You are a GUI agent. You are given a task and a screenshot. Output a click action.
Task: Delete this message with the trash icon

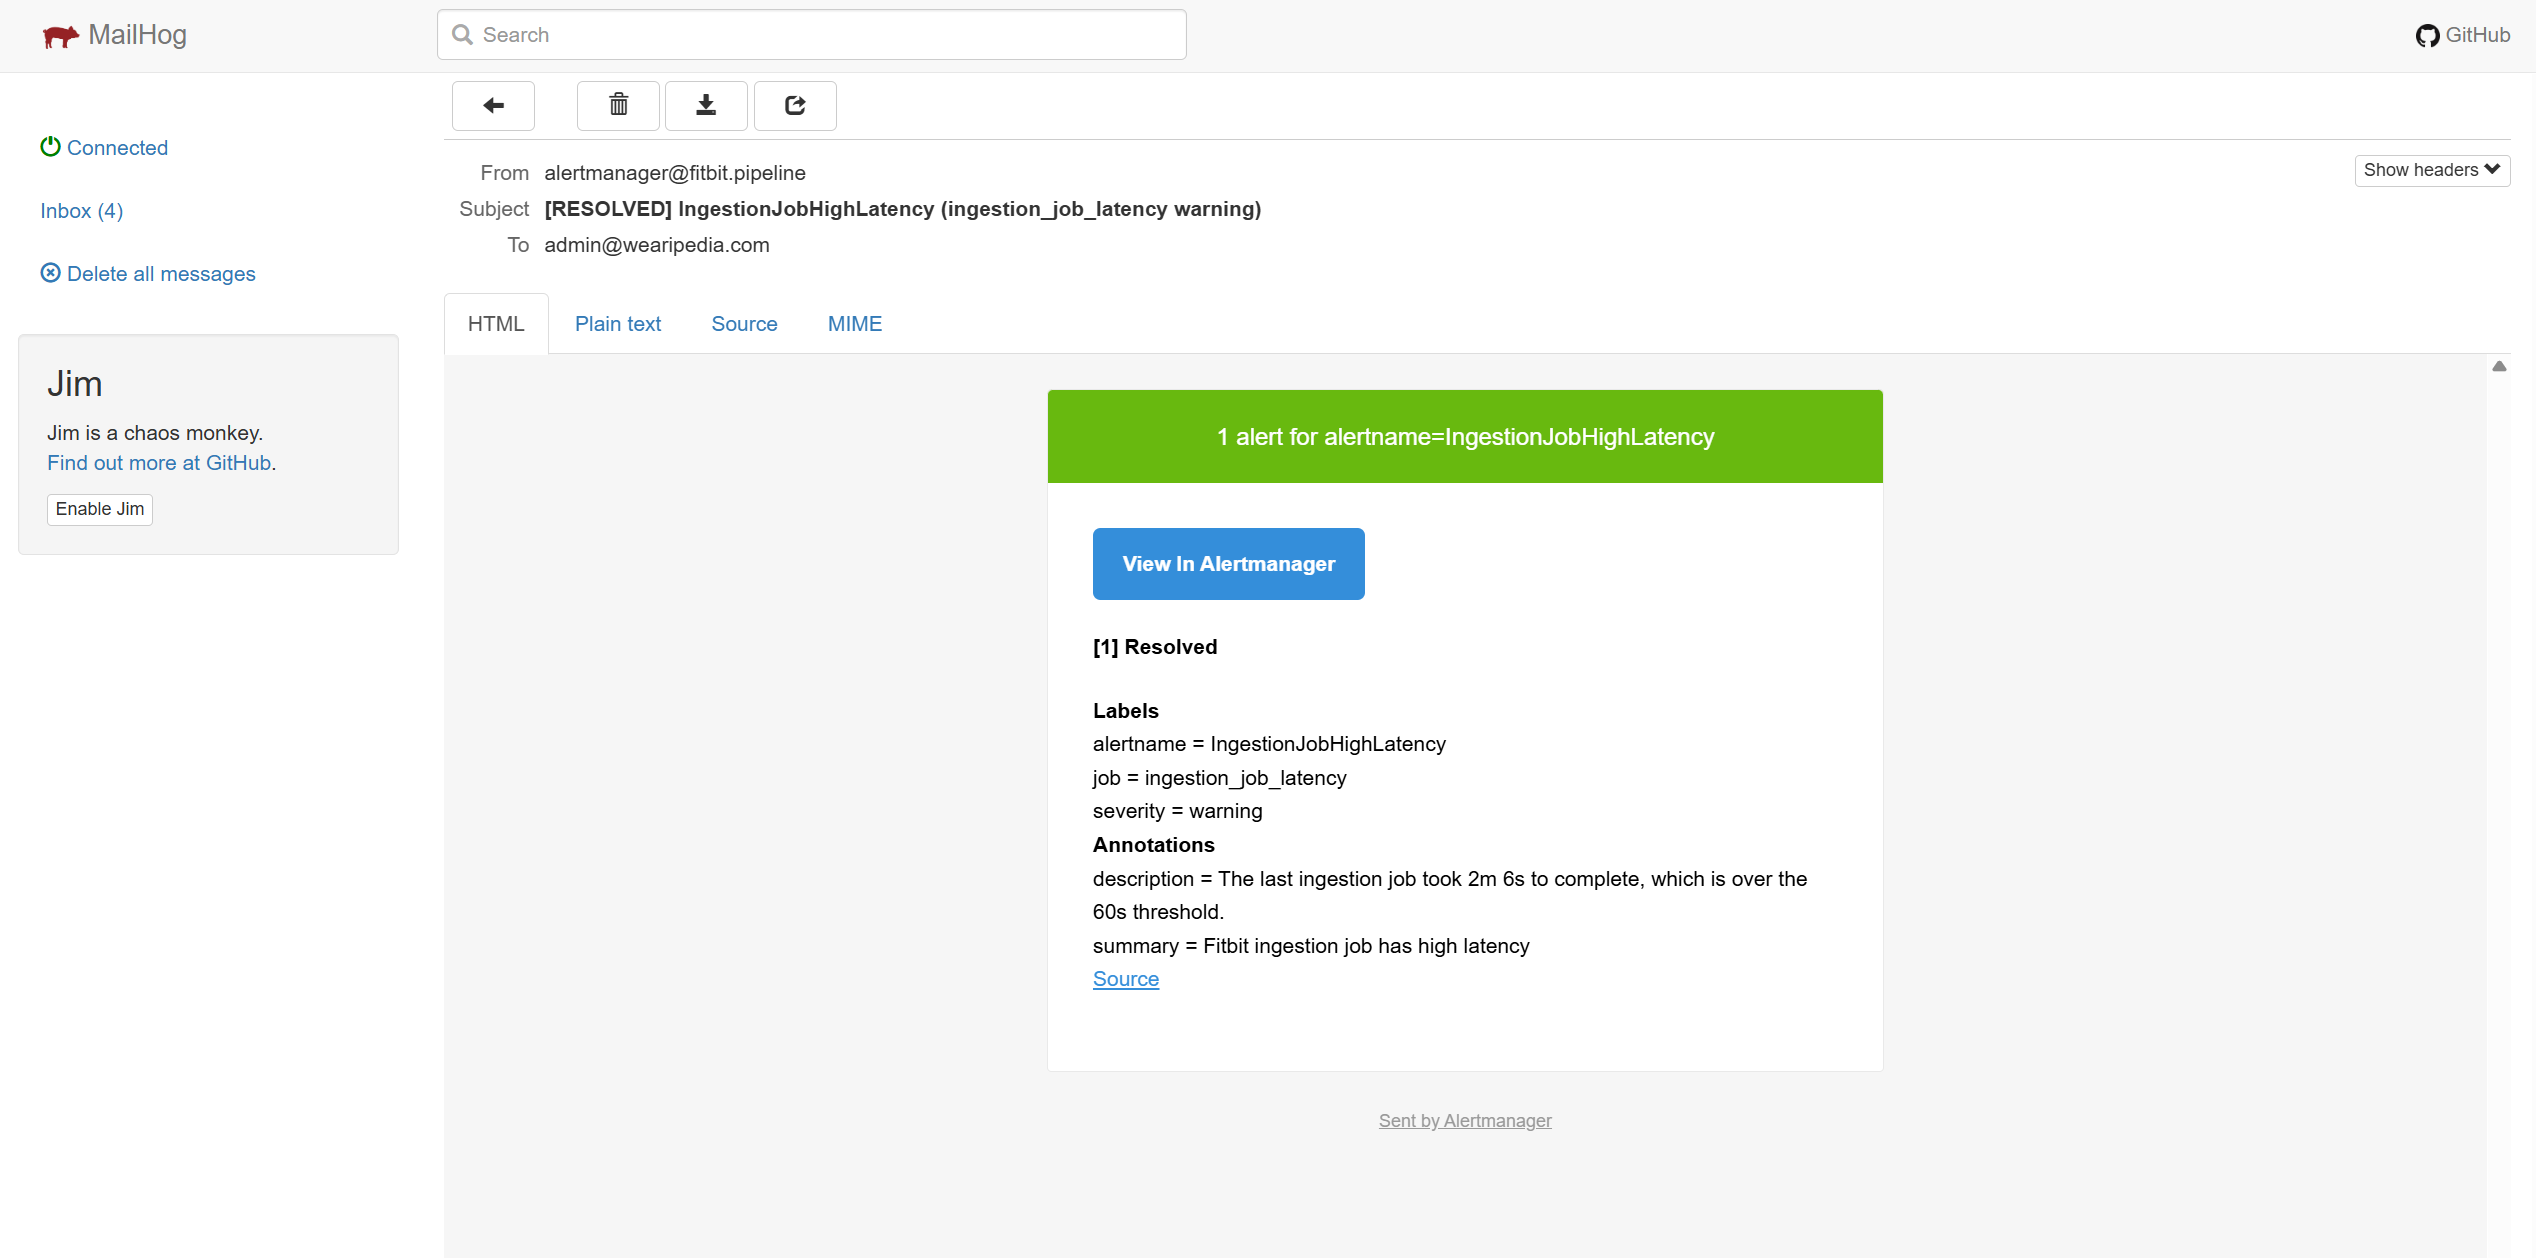tap(618, 105)
